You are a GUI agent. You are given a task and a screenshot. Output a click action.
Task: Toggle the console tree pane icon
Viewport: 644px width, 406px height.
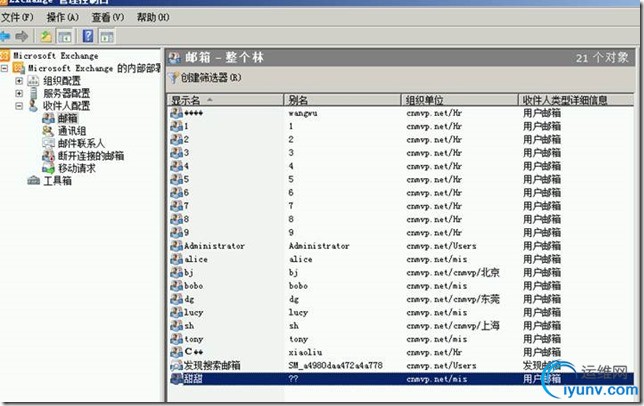click(65, 37)
